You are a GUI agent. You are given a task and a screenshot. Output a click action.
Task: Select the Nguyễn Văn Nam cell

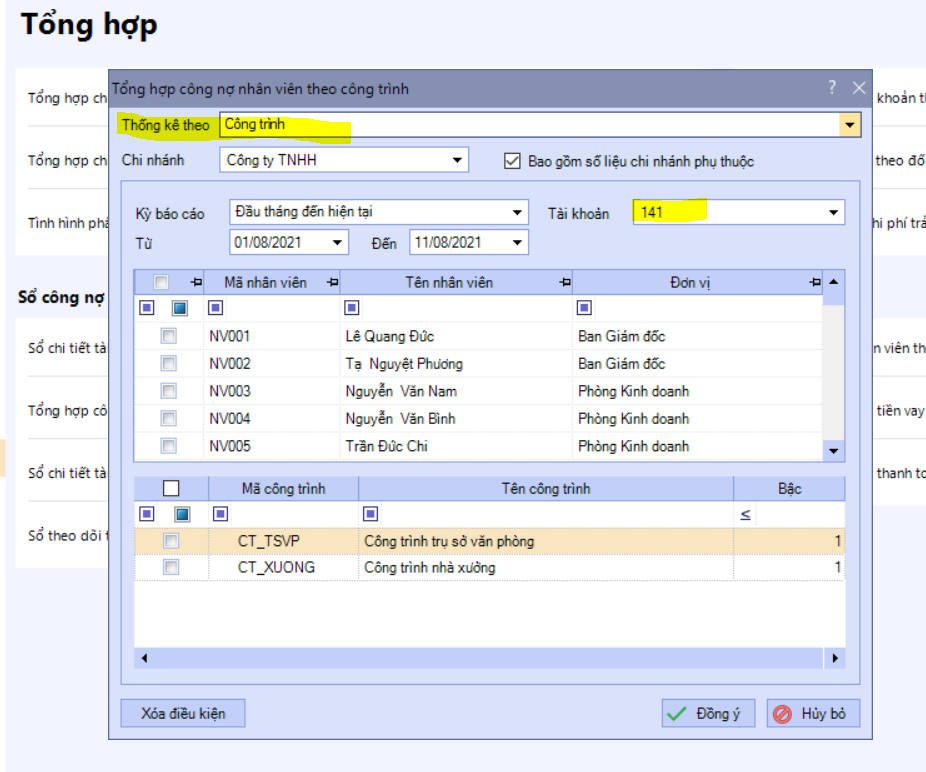pyautogui.click(x=455, y=391)
